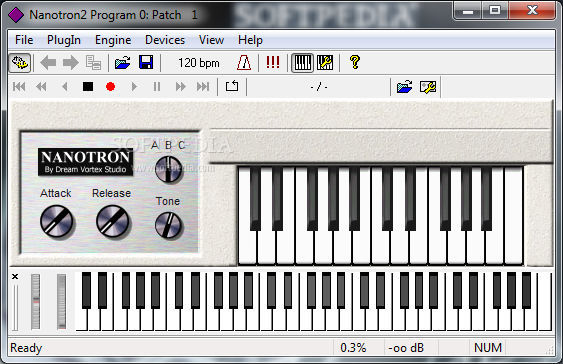This screenshot has height=364, width=563.
Task: Click the '- / -' position display
Action: pyautogui.click(x=319, y=87)
